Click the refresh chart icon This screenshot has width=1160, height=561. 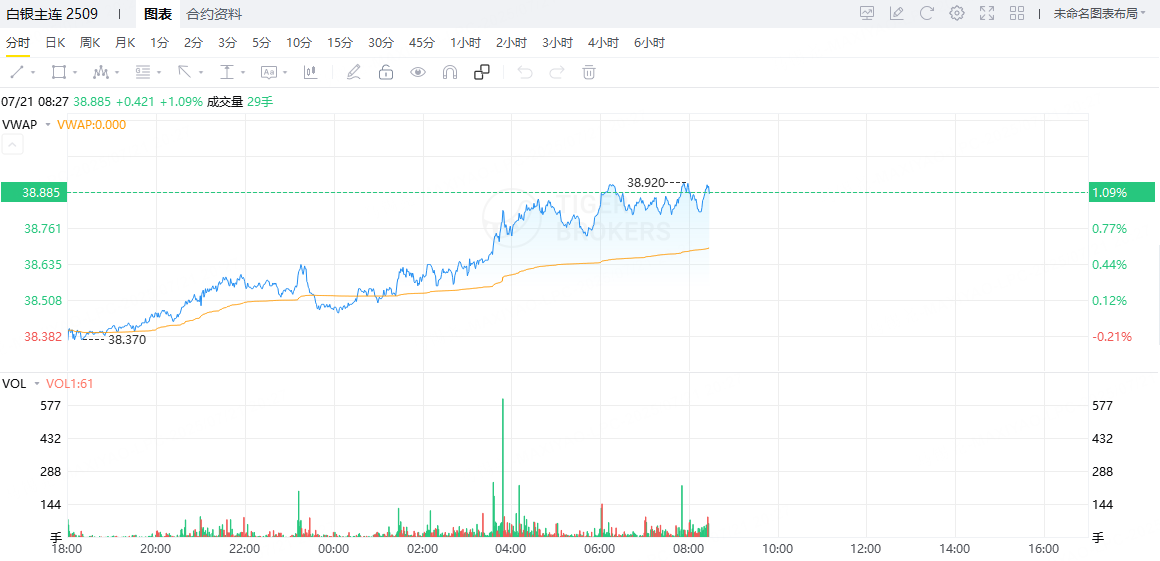[926, 13]
